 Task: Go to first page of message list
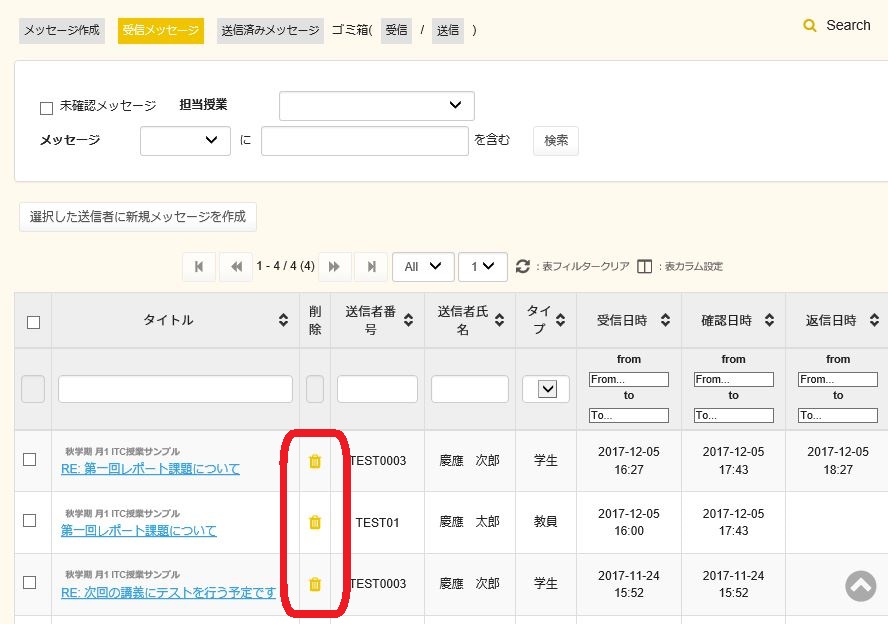(199, 267)
